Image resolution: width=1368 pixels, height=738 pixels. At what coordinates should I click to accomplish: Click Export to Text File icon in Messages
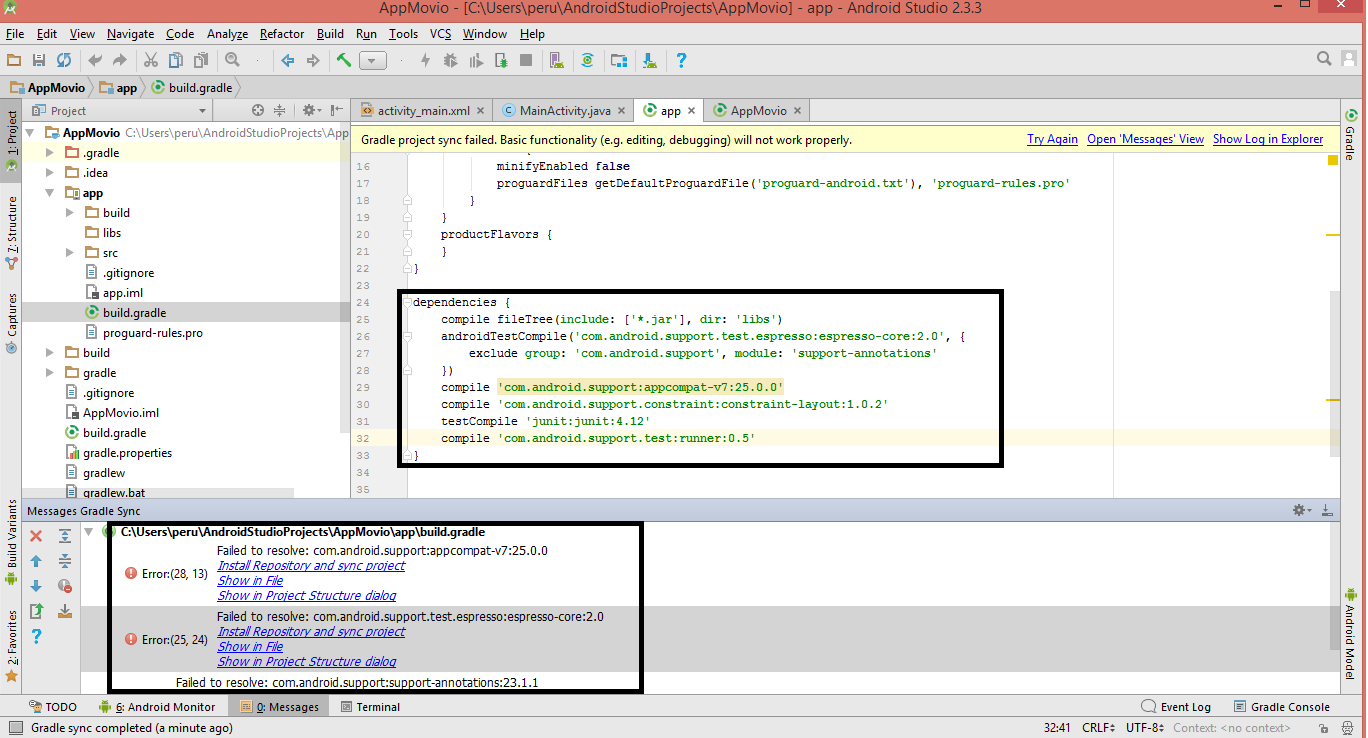[36, 611]
